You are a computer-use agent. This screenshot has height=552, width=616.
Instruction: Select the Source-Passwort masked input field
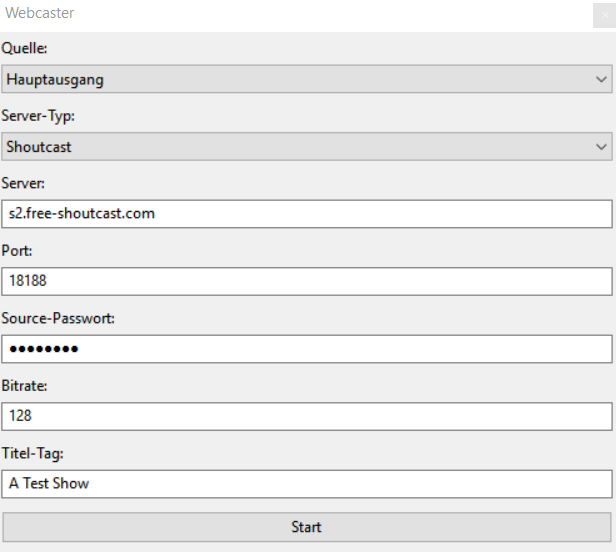(307, 349)
